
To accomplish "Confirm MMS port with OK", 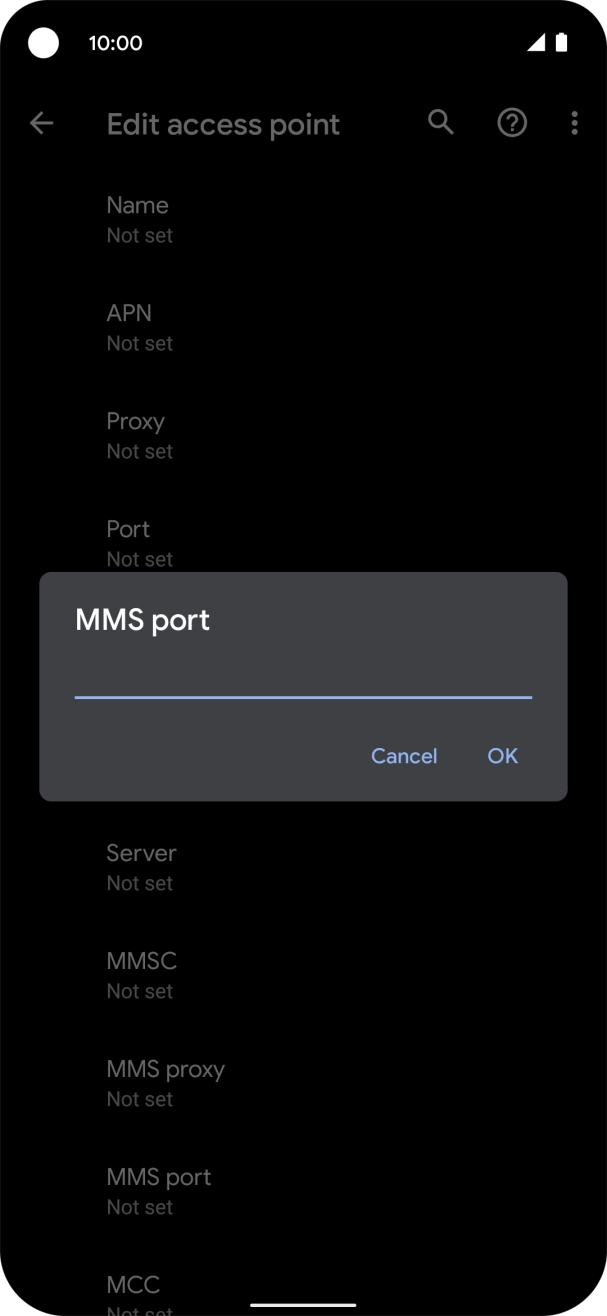I will pyautogui.click(x=502, y=756).
